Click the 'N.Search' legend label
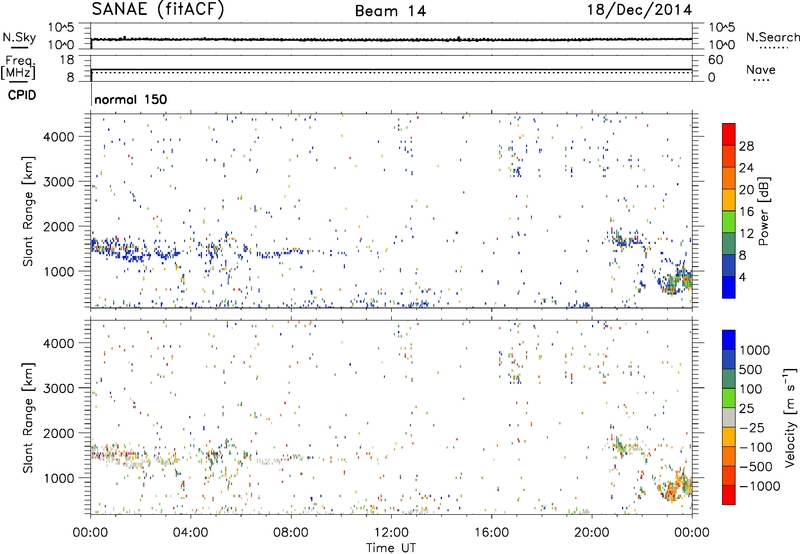Viewport: 800px width, 554px height. pos(772,37)
